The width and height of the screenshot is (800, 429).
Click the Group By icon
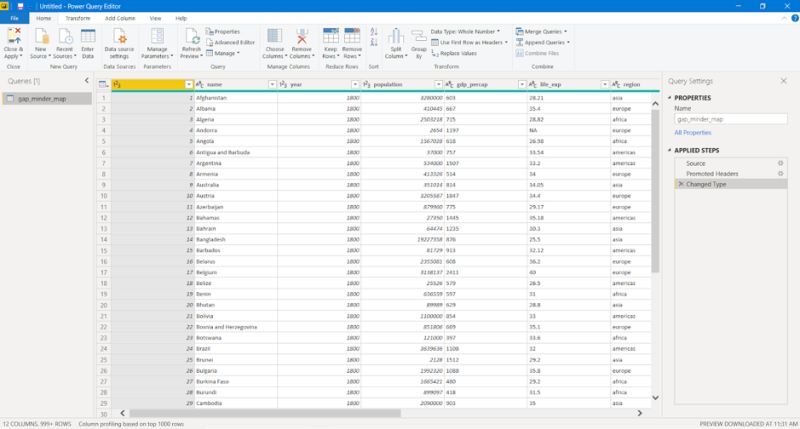click(x=419, y=37)
